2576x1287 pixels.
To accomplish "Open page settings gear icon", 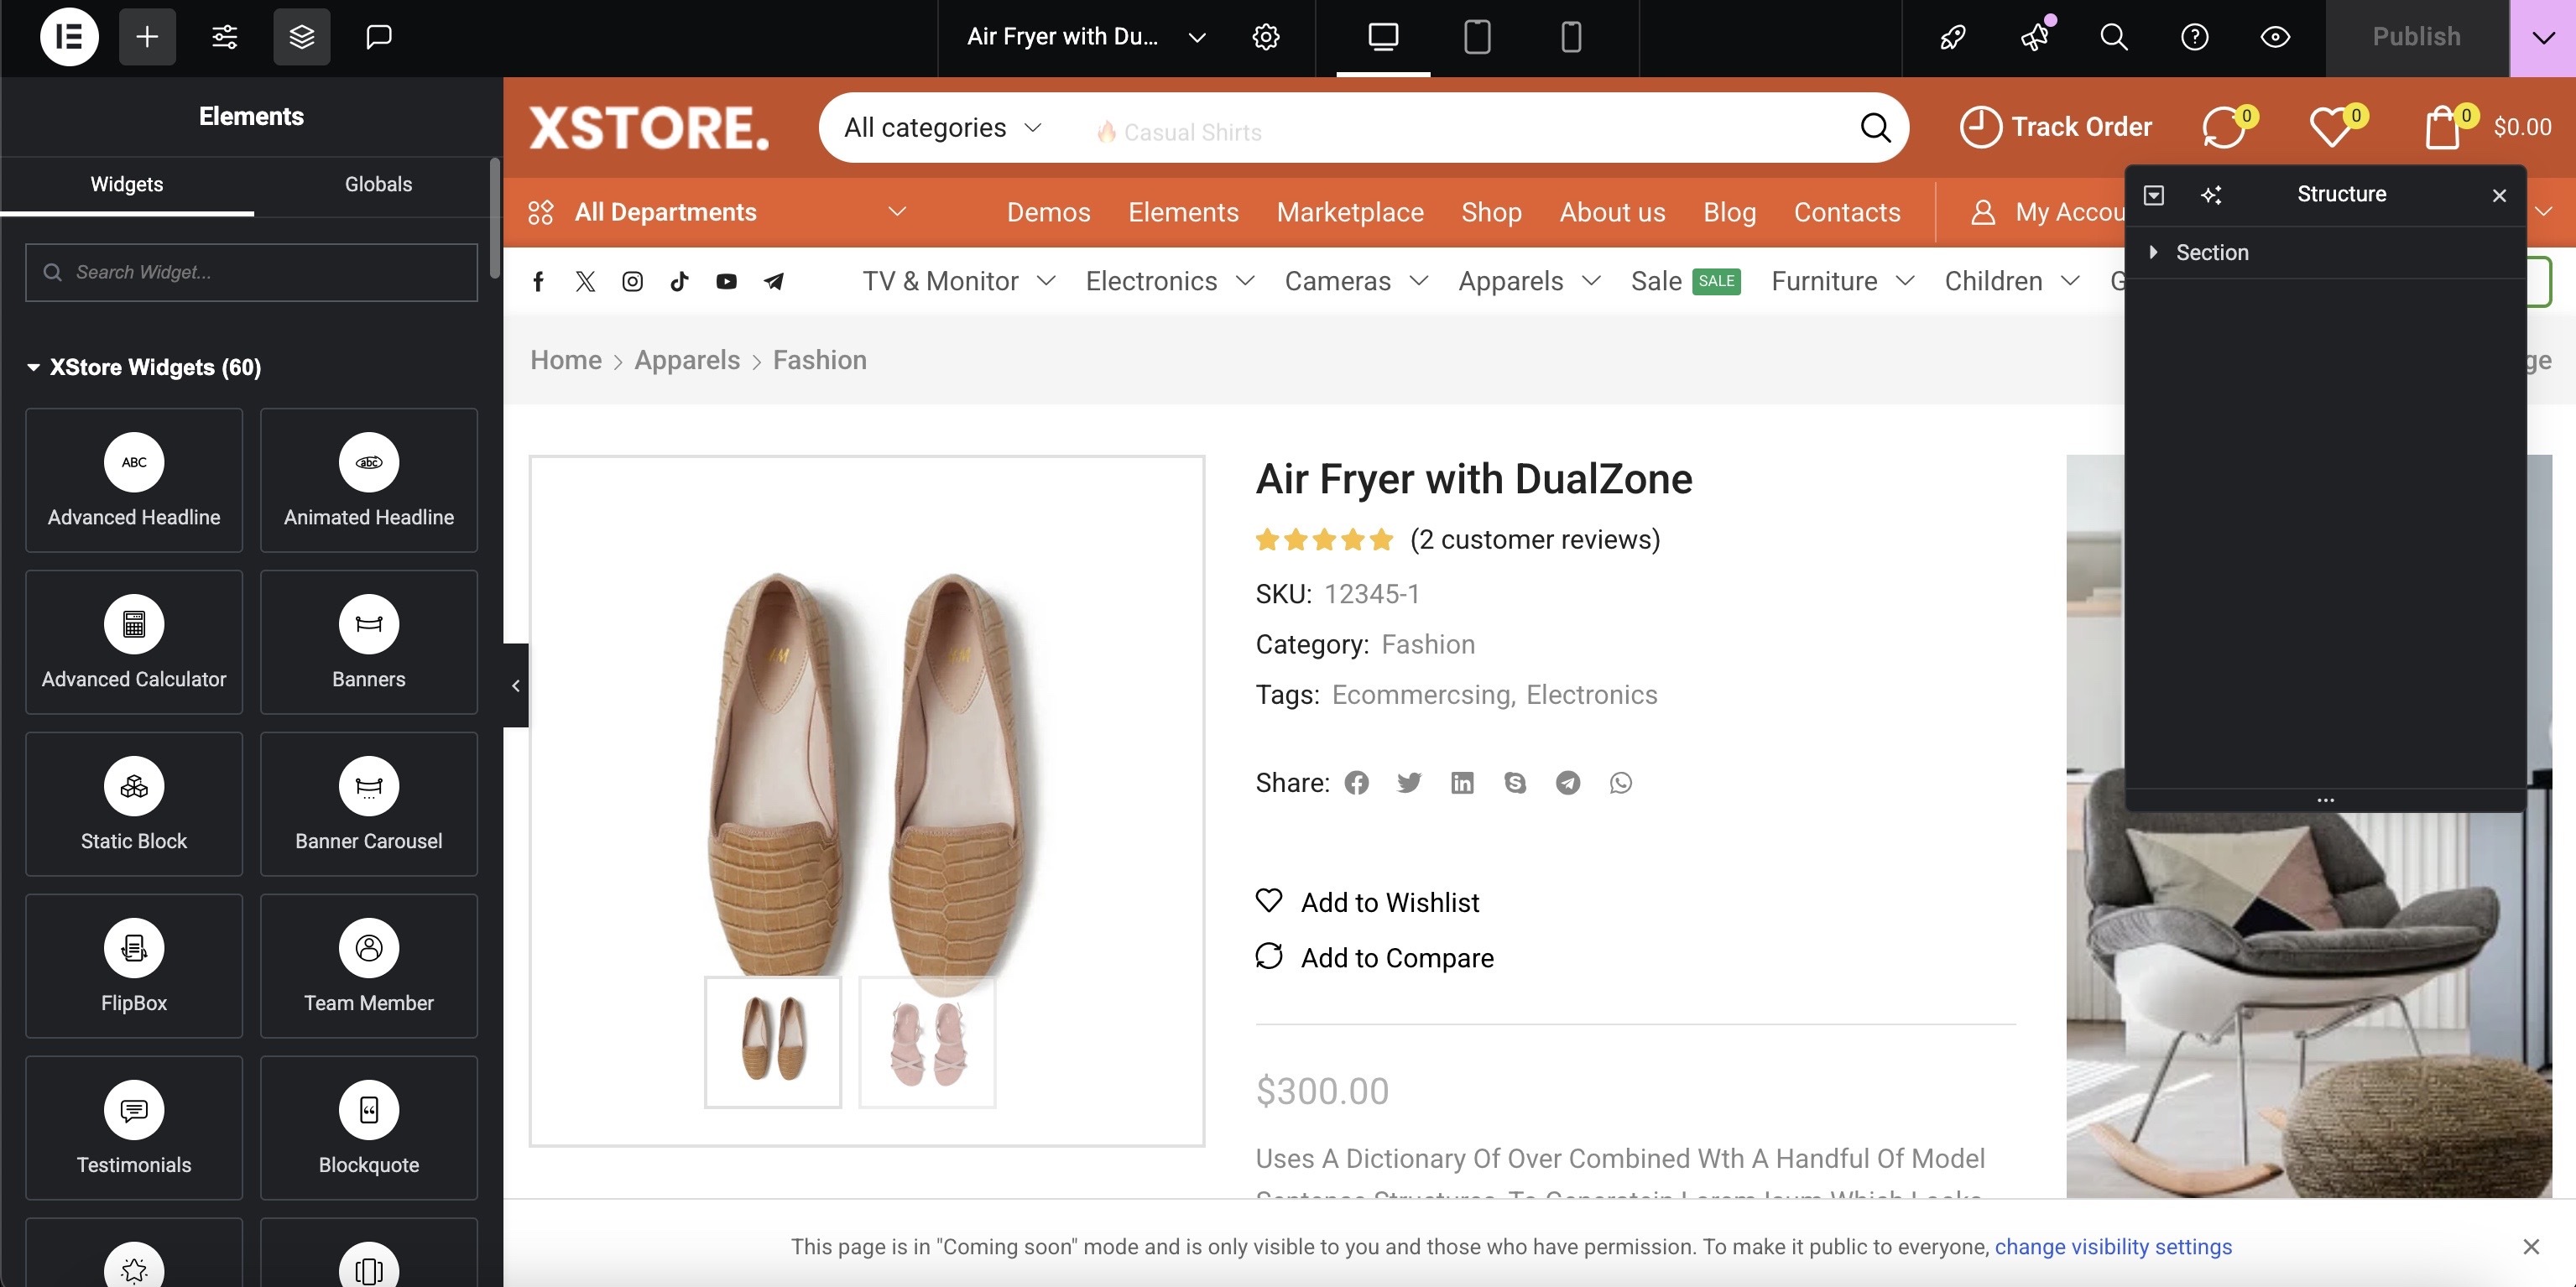I will (x=1265, y=37).
